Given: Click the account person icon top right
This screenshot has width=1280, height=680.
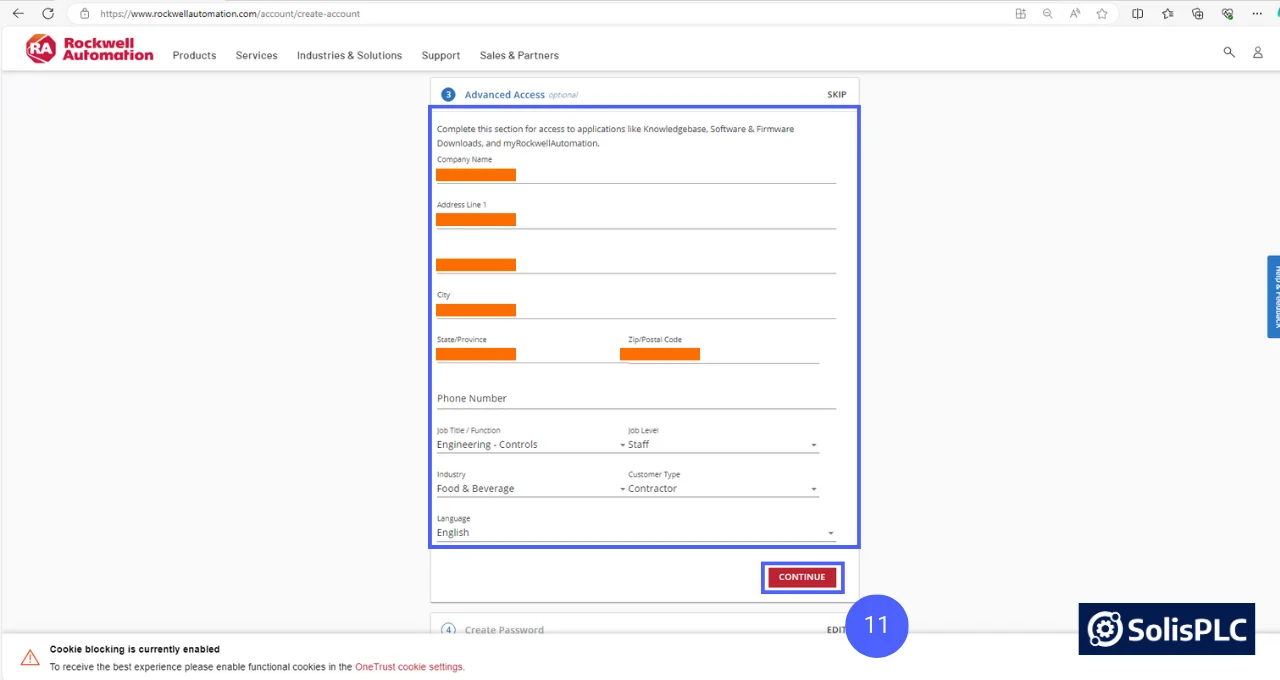Looking at the screenshot, I should [1258, 52].
